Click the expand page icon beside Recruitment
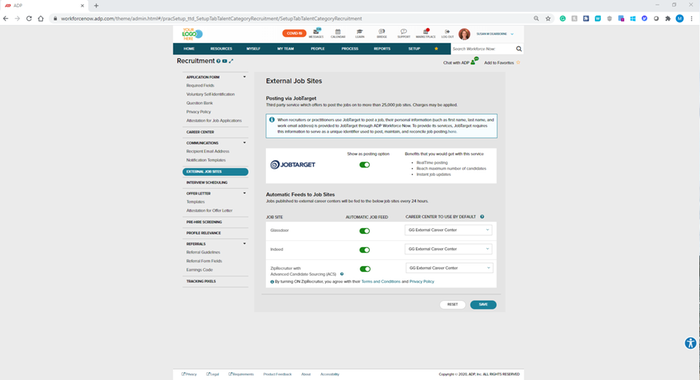700x380 pixels. [x=231, y=61]
